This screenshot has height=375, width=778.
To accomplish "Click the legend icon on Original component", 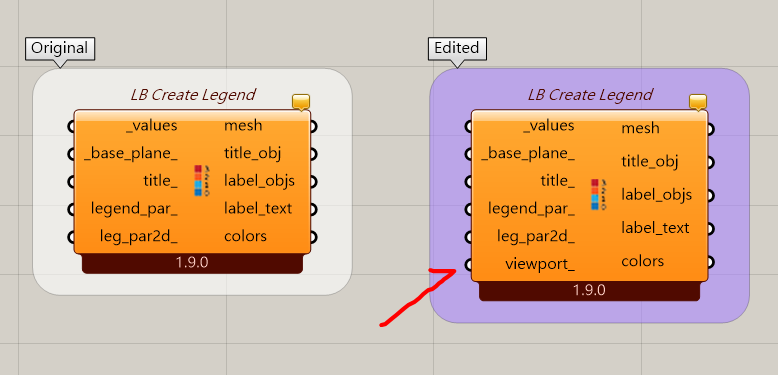I will coord(201,181).
